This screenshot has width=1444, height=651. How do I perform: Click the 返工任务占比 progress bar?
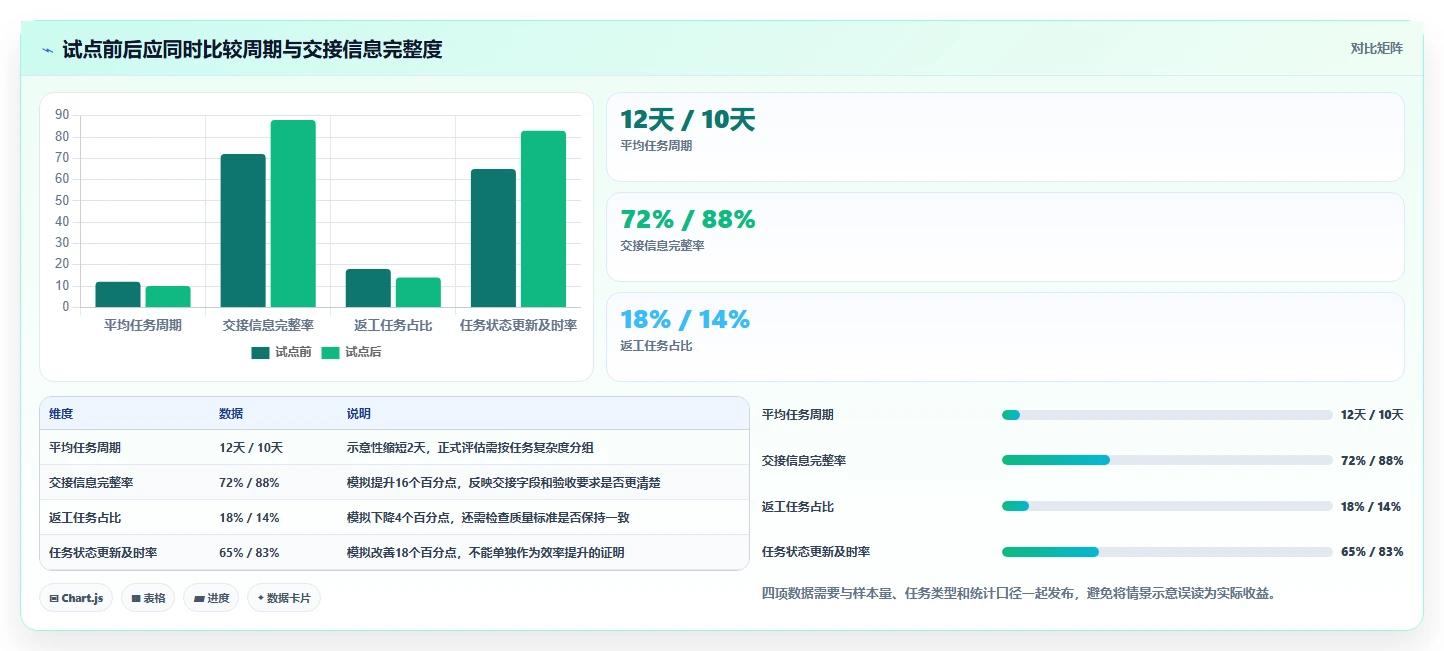click(1167, 506)
